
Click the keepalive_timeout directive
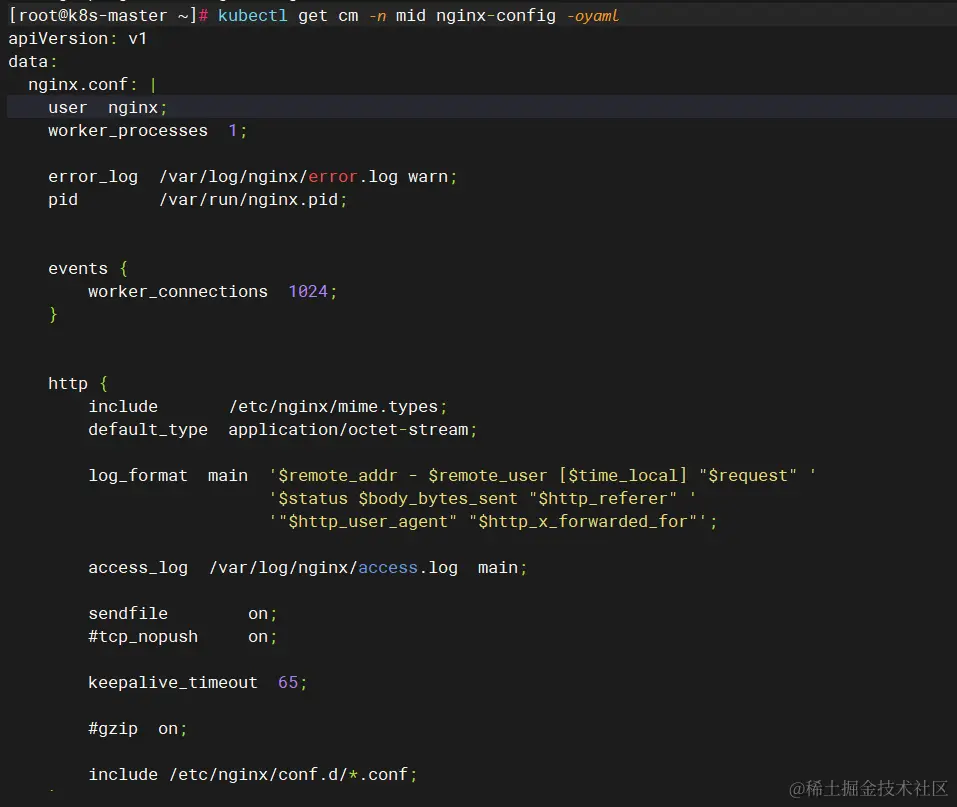tap(173, 682)
